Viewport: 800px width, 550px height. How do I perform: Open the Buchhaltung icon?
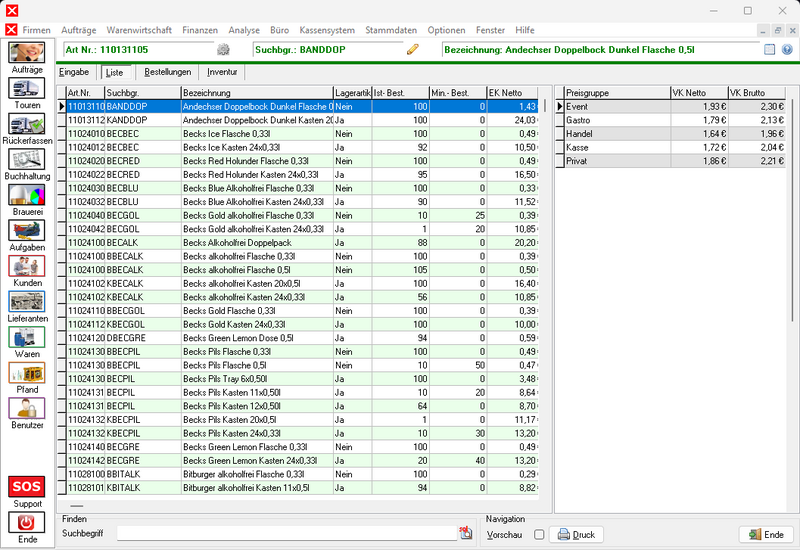(27, 159)
